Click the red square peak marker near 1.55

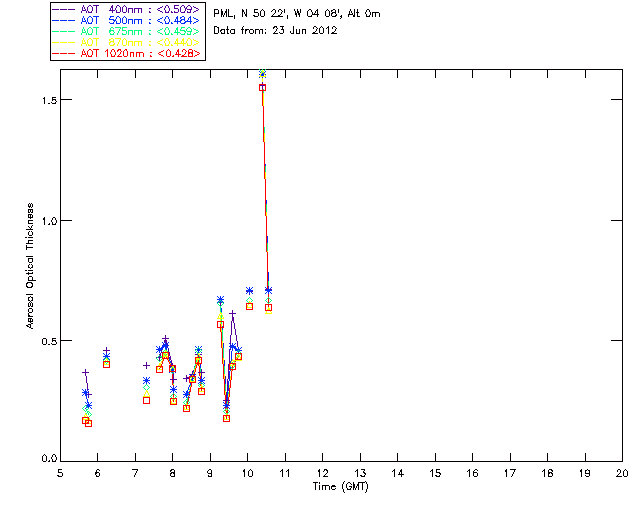tap(262, 87)
